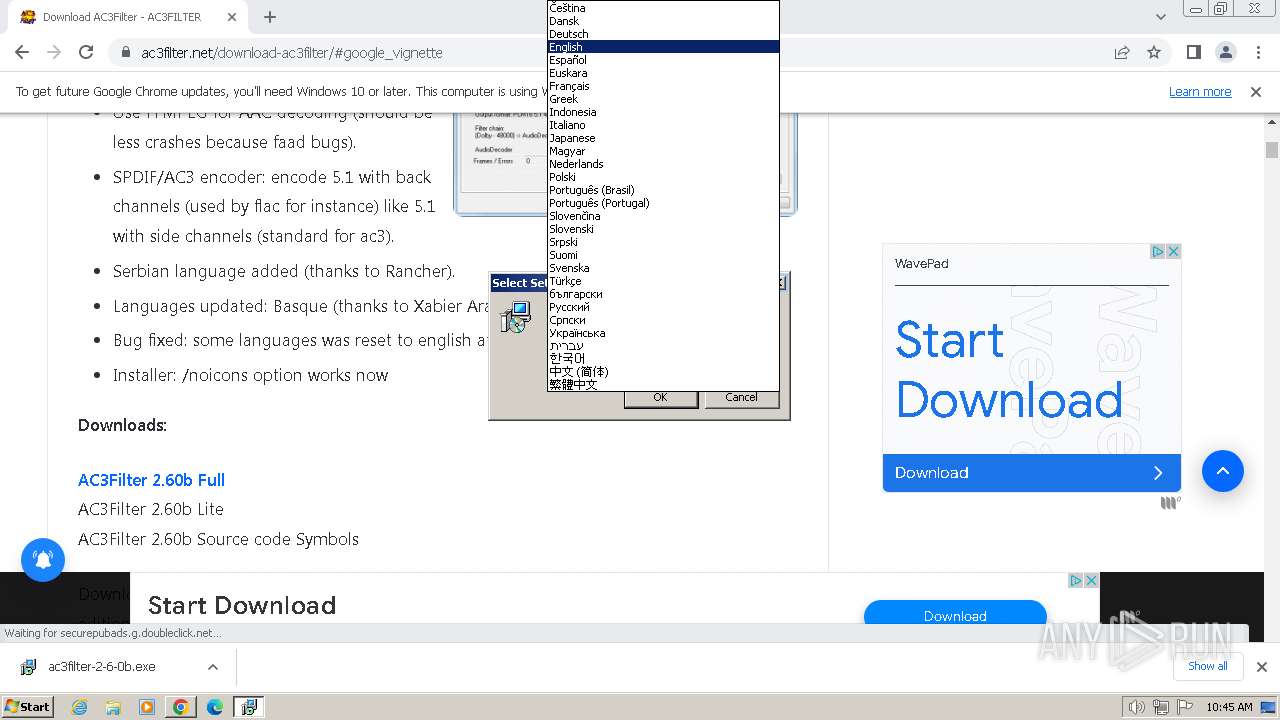Viewport: 1280px width, 720px height.
Task: Select Français as the language
Action: point(663,86)
